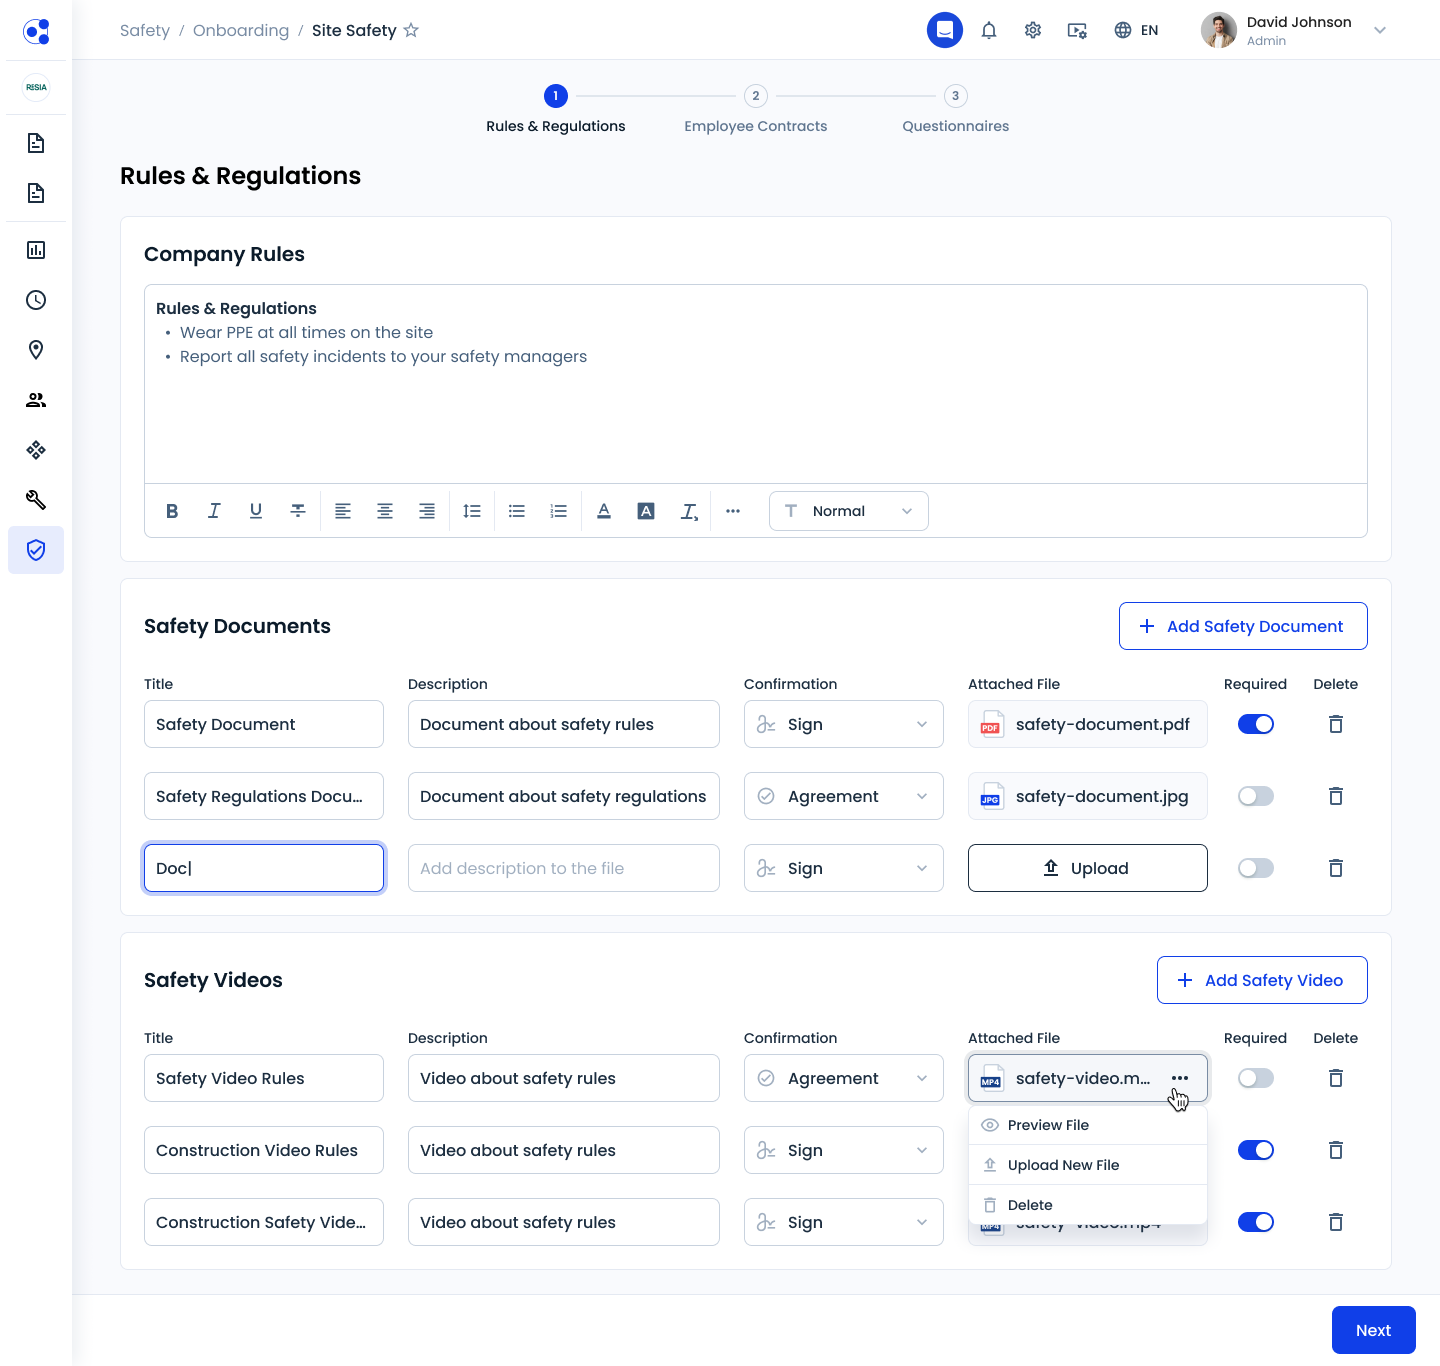Open the safety-document.jpg attached file
The image size is (1440, 1366).
coord(1088,796)
